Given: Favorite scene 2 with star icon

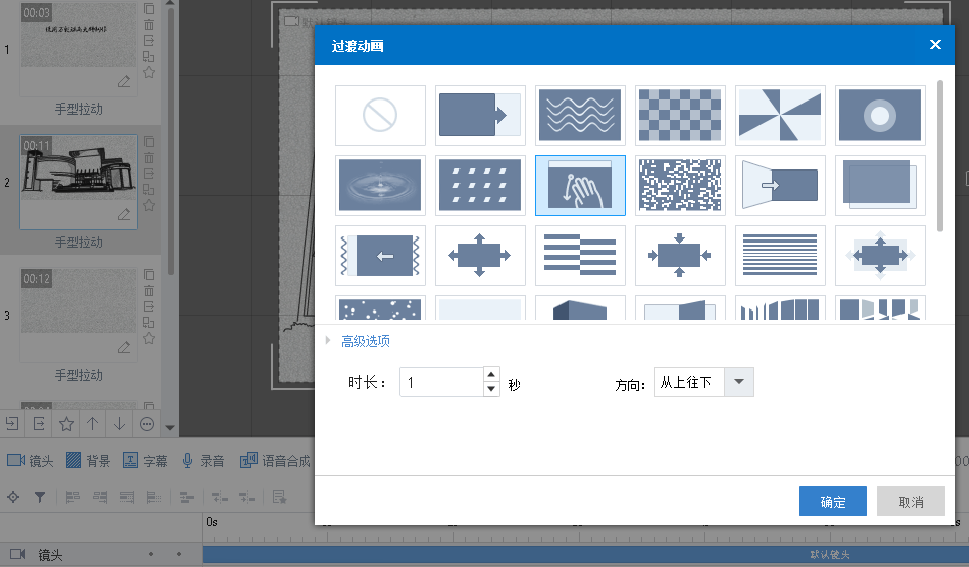Looking at the screenshot, I should pos(149,205).
